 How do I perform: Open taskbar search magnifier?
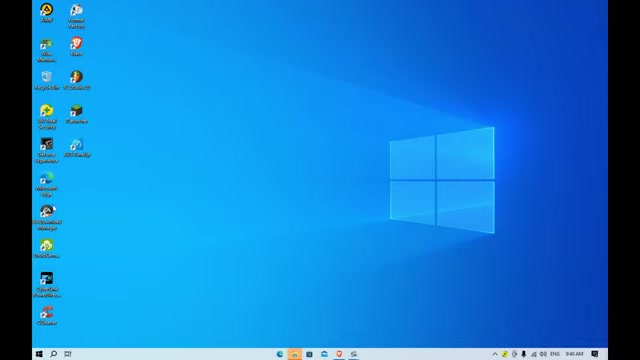53,354
